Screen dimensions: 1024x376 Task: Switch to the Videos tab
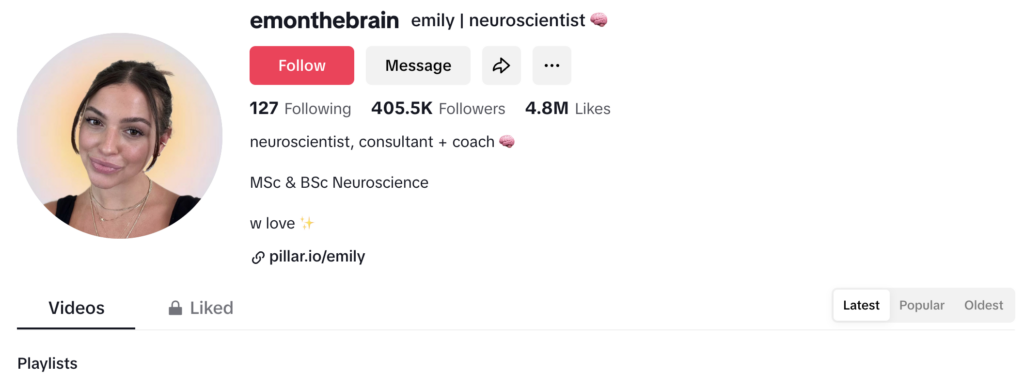[x=76, y=307]
